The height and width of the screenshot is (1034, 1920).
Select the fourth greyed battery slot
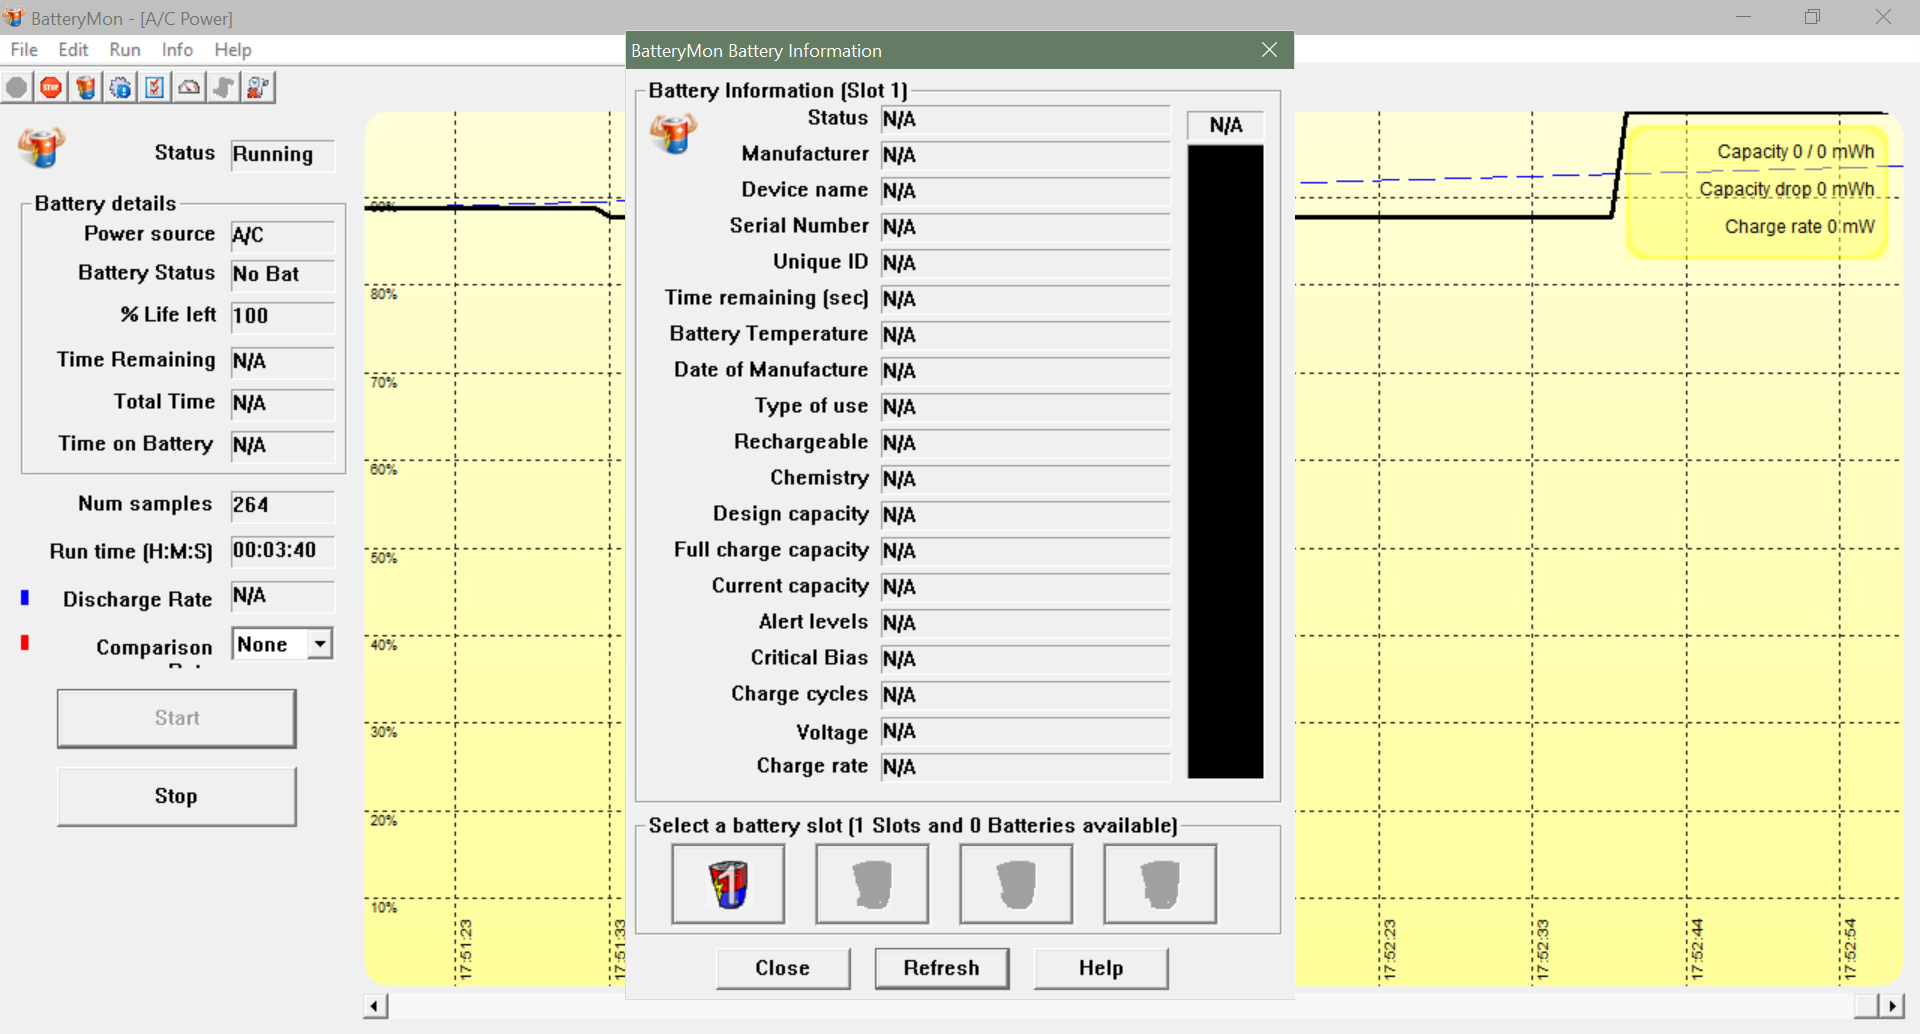1160,884
